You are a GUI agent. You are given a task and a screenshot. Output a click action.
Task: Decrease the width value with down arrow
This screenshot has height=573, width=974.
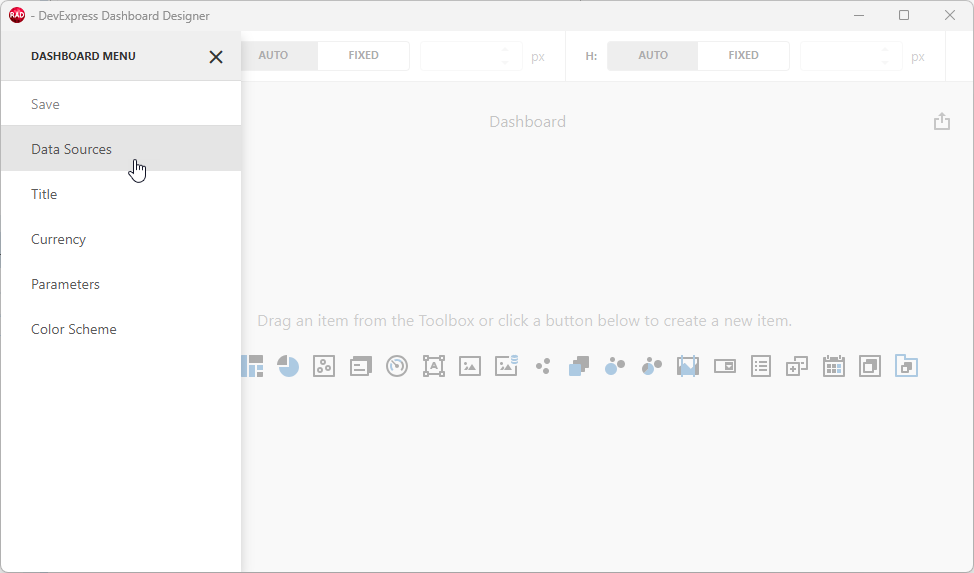coord(505,62)
